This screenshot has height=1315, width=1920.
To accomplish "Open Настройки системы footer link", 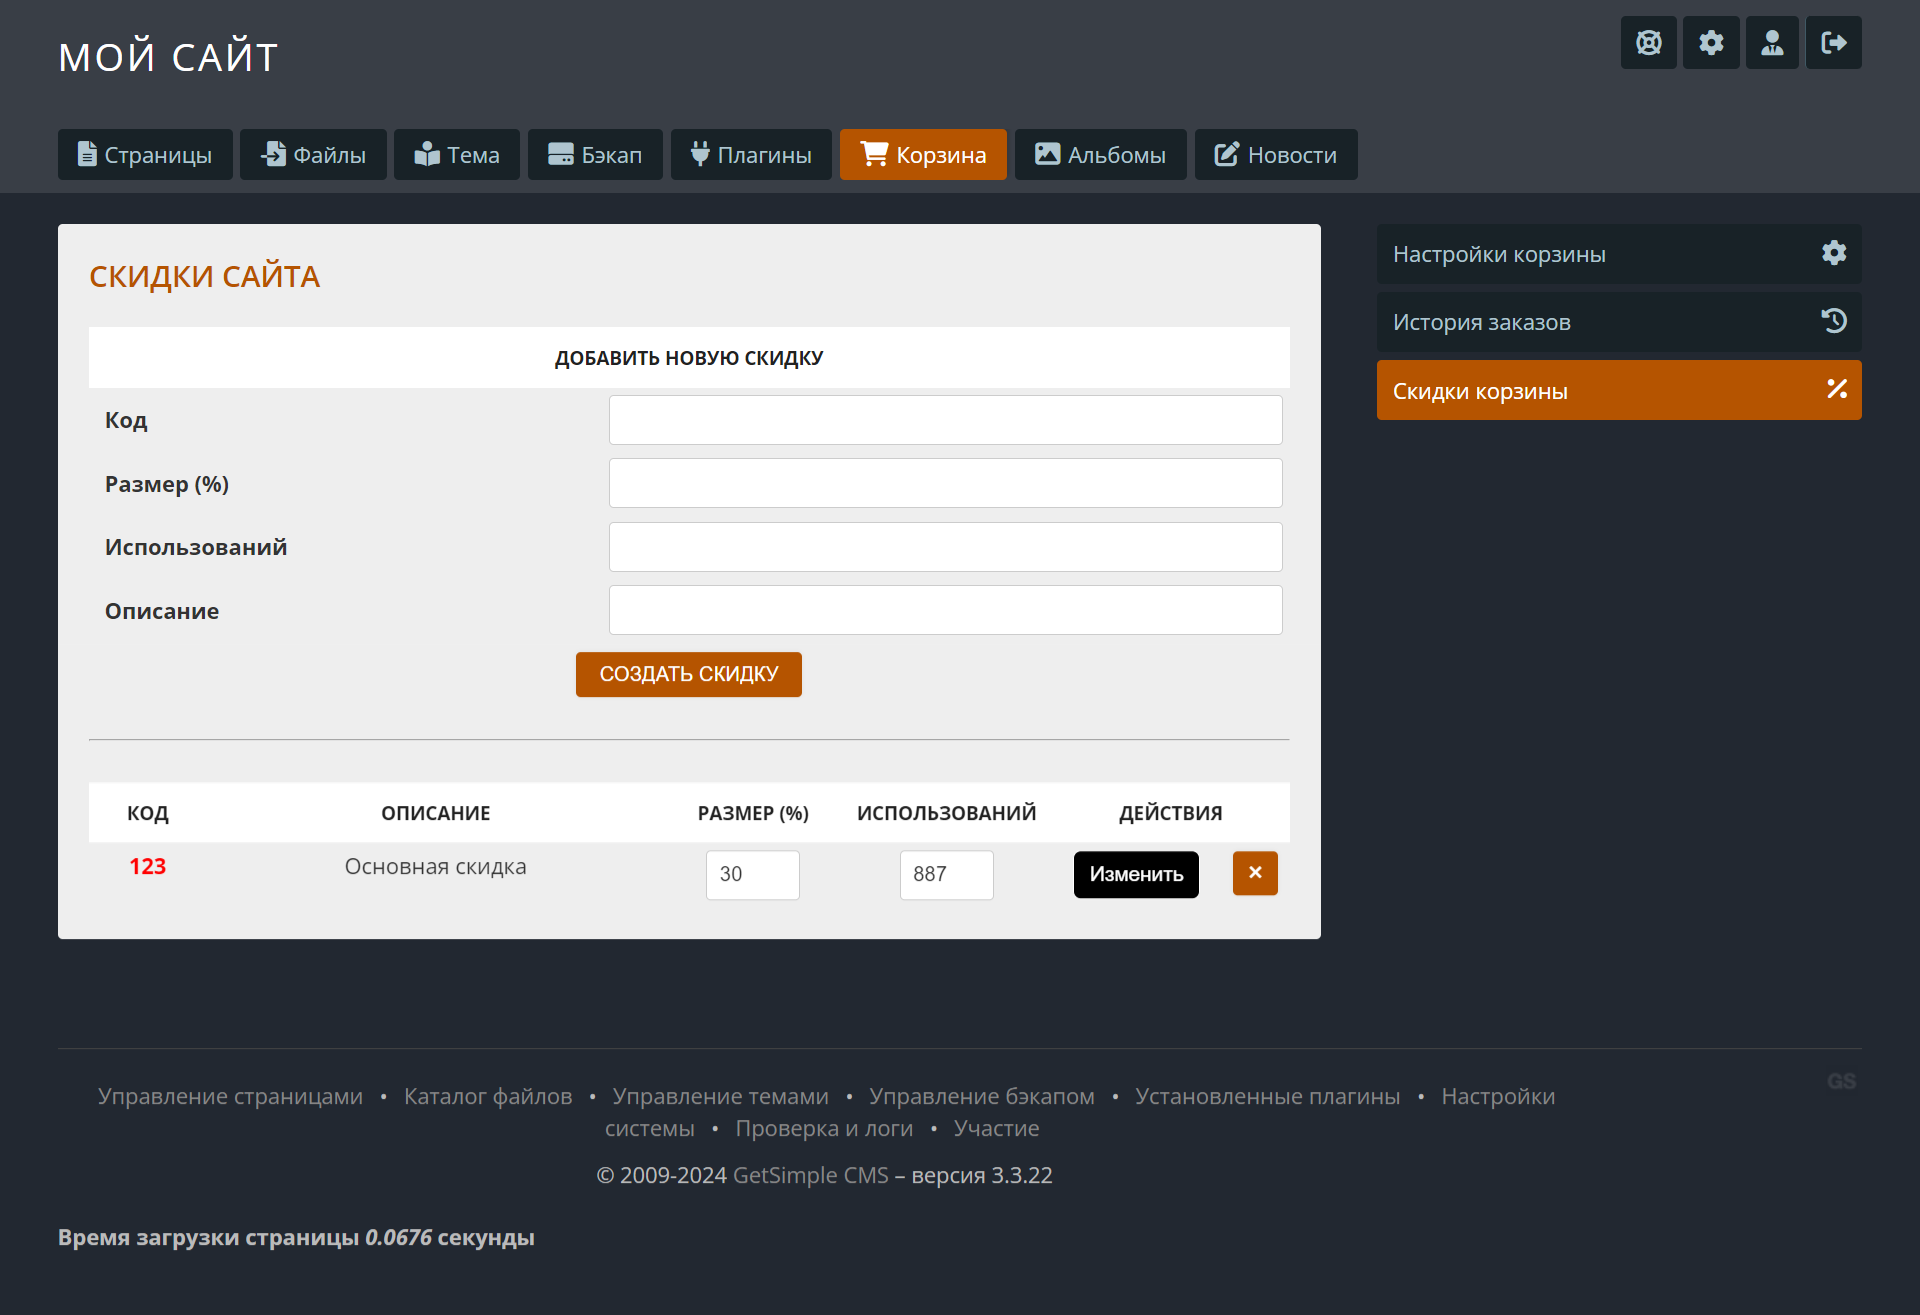I will pyautogui.click(x=1497, y=1096).
